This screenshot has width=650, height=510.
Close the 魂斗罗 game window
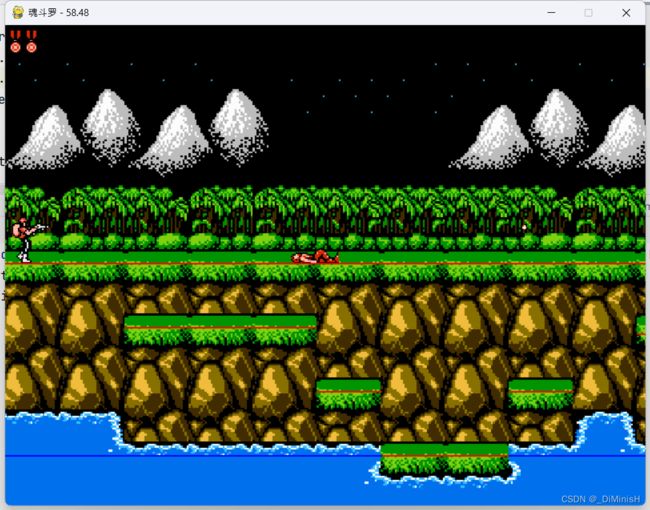tap(626, 13)
